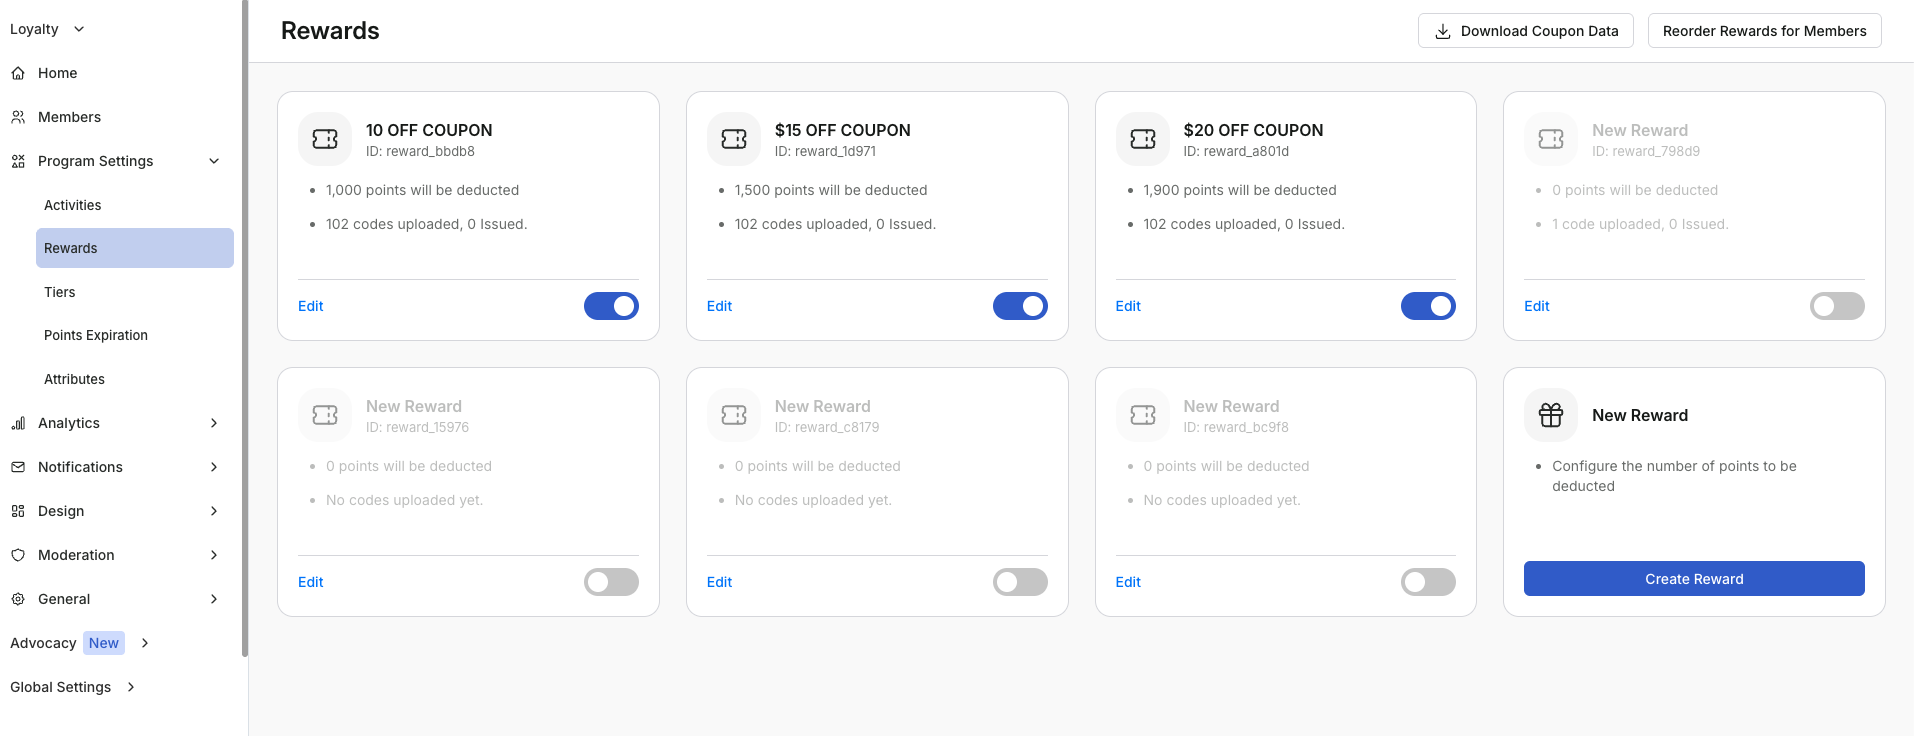Image resolution: width=1914 pixels, height=736 pixels.
Task: Edit the reward_15976 reward
Action: [311, 582]
